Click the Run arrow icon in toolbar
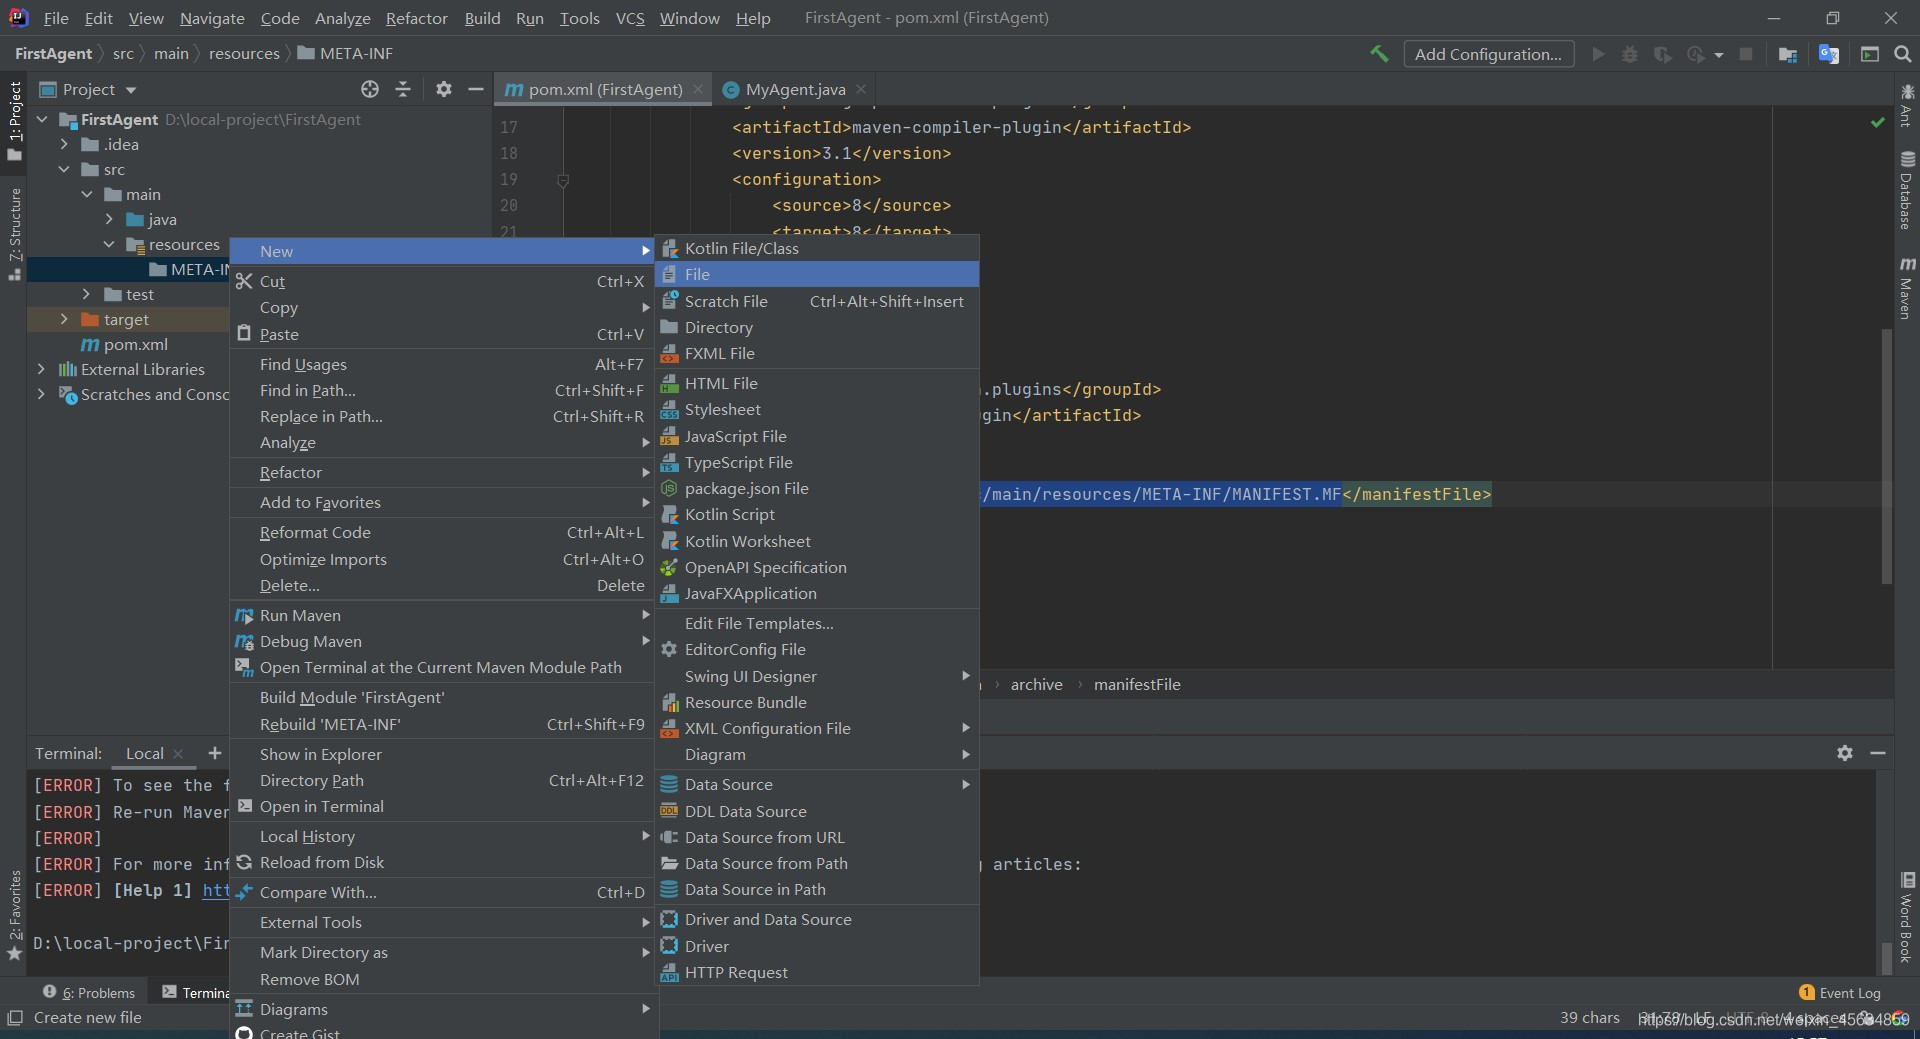 click(x=1598, y=54)
